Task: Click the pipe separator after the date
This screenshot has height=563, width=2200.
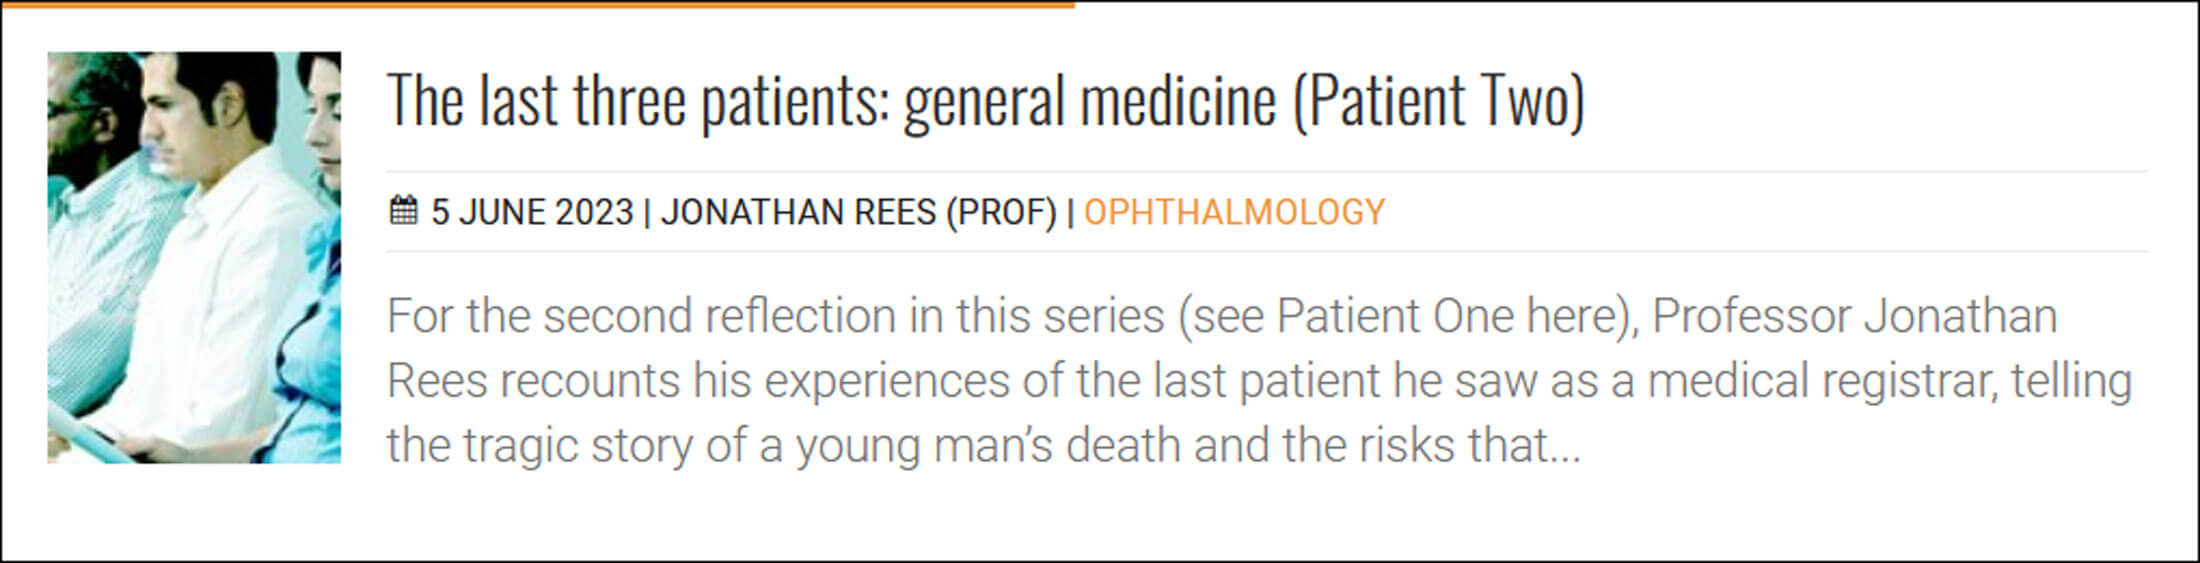Action: [x=647, y=212]
